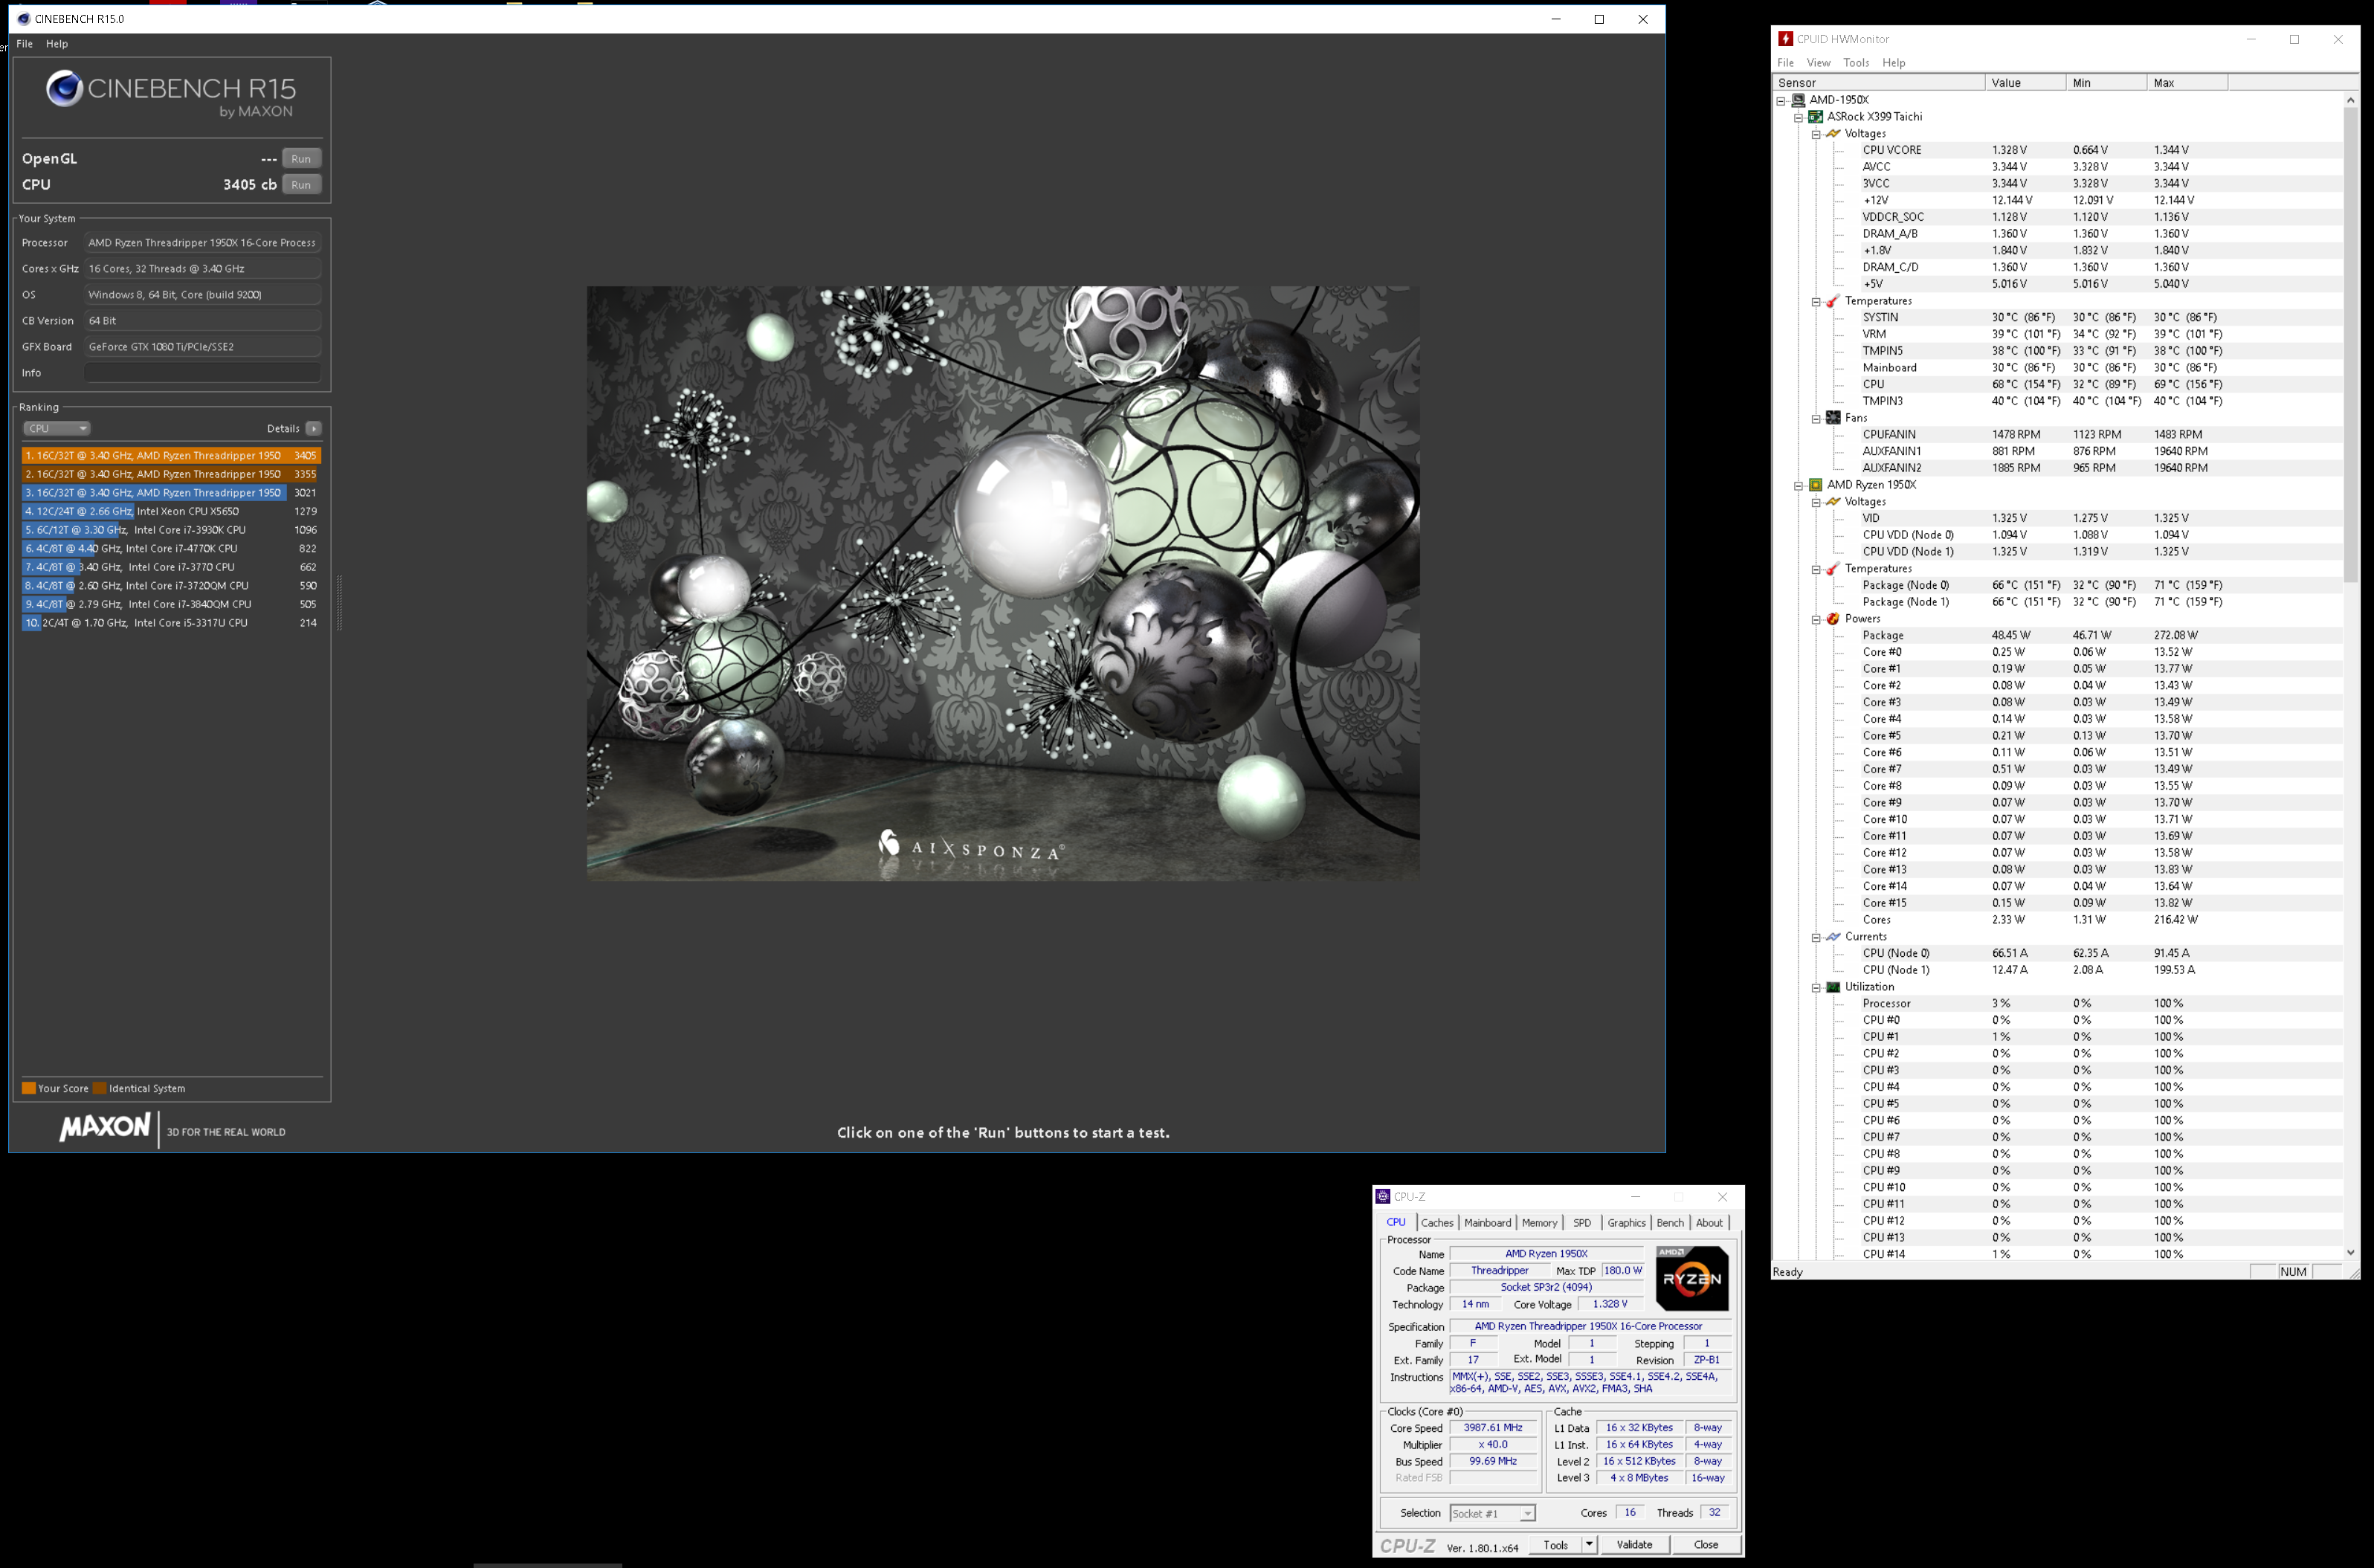
Task: Open the Help menu in Cinebench
Action: click(57, 44)
